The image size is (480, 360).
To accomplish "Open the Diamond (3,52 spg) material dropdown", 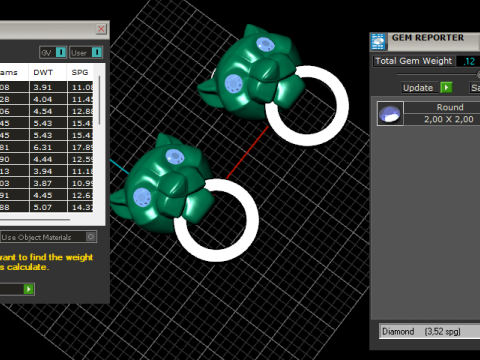I will 430,331.
